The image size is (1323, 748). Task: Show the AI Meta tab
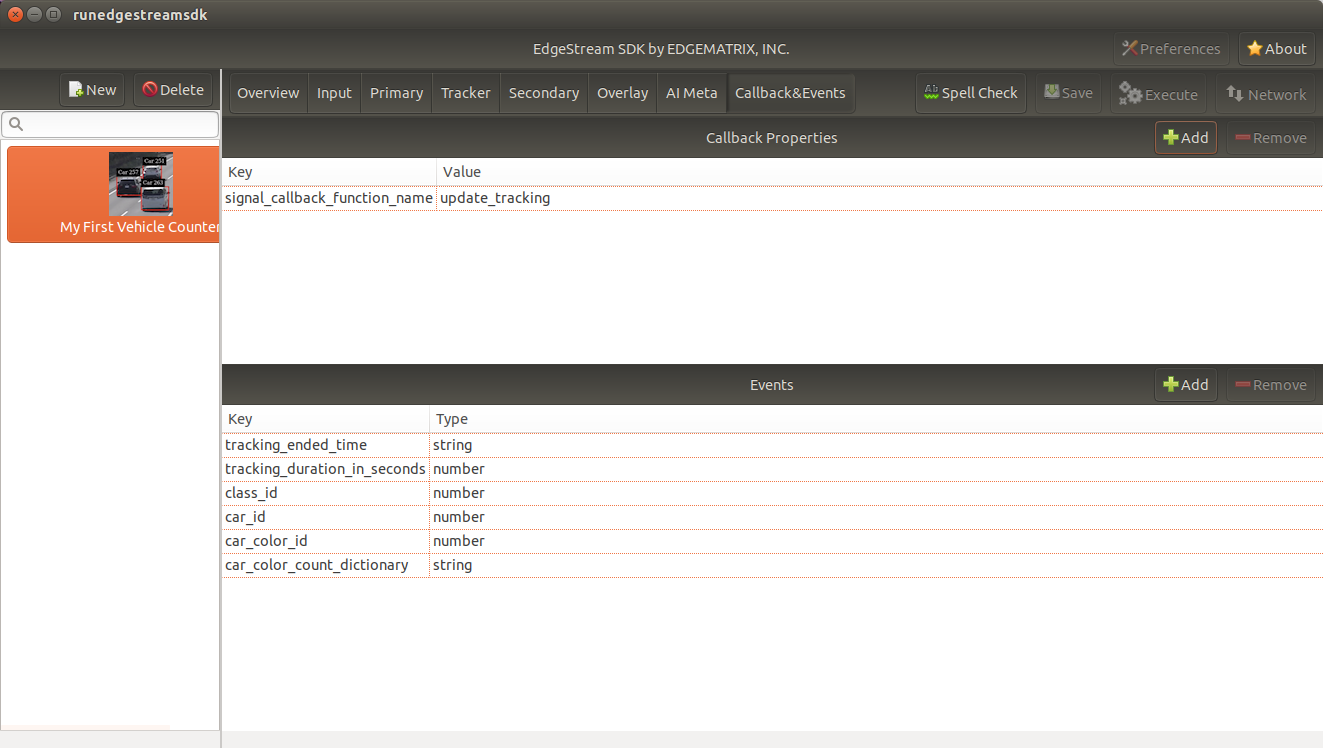[x=692, y=93]
